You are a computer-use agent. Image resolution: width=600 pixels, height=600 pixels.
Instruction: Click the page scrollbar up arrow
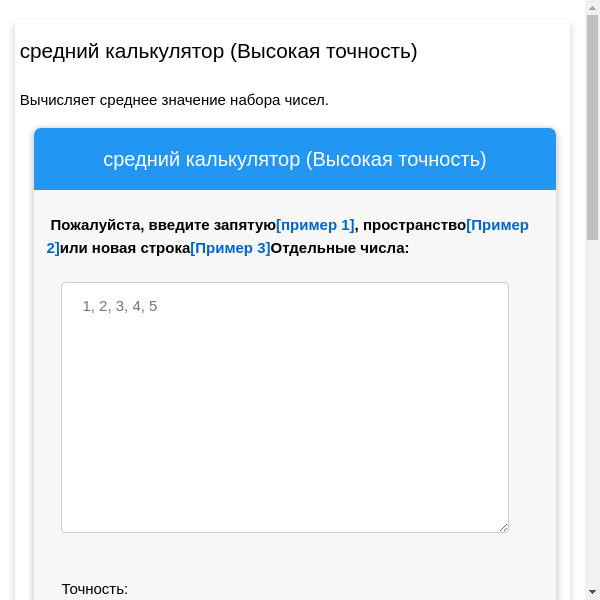[592, 7]
